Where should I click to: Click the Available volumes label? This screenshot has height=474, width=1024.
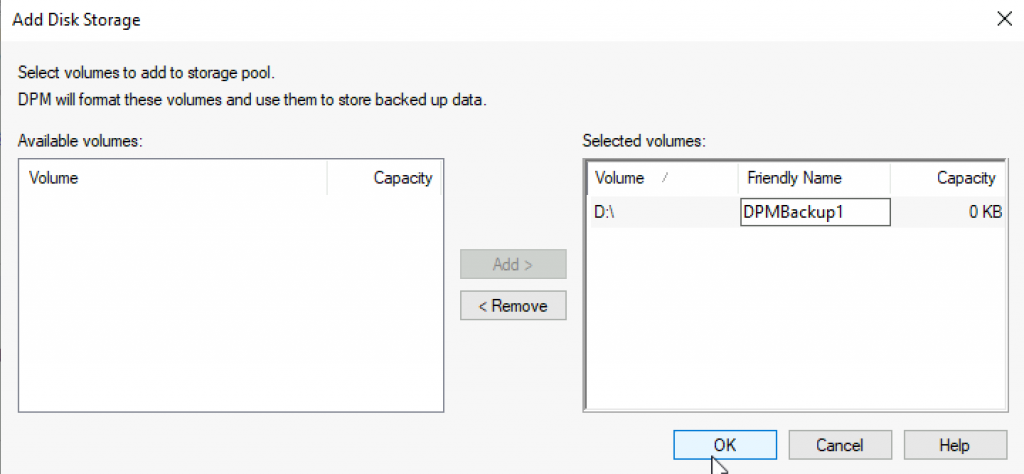click(x=80, y=140)
